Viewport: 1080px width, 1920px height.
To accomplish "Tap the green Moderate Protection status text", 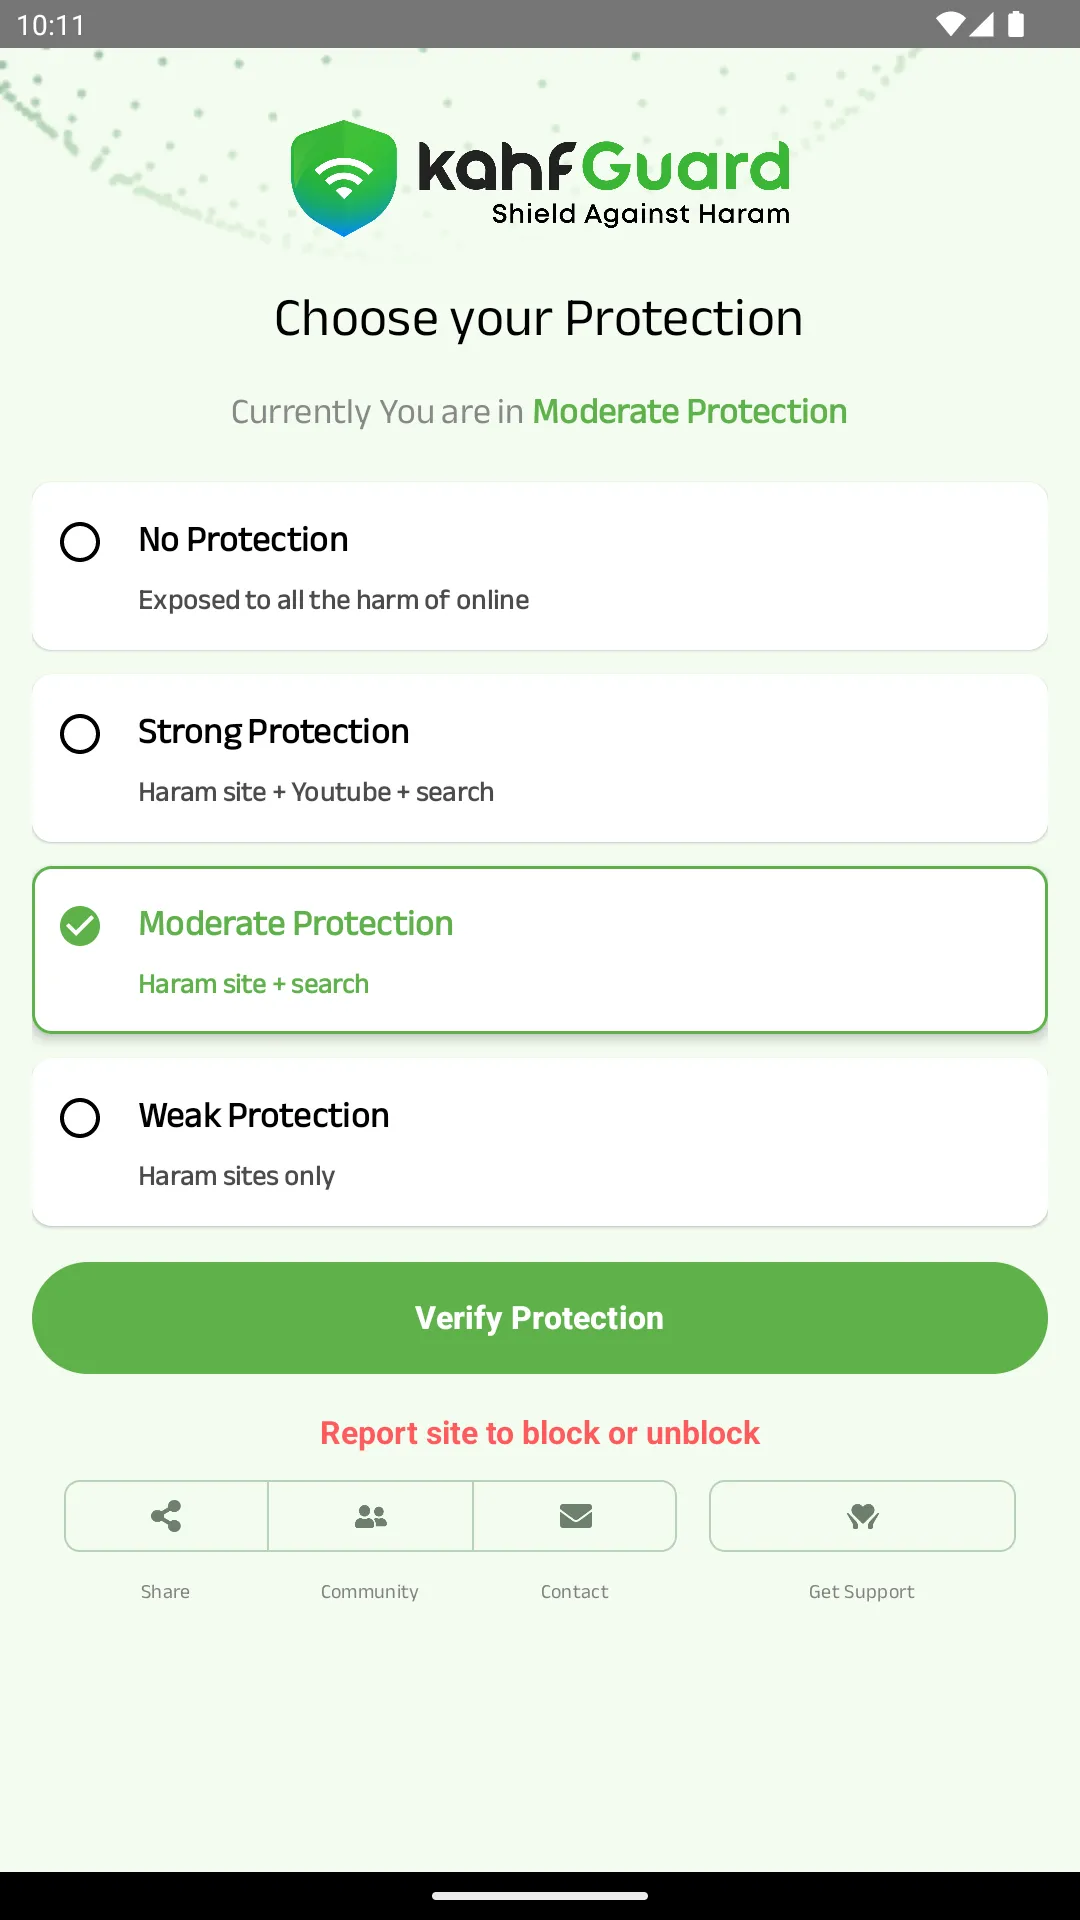I will 689,411.
